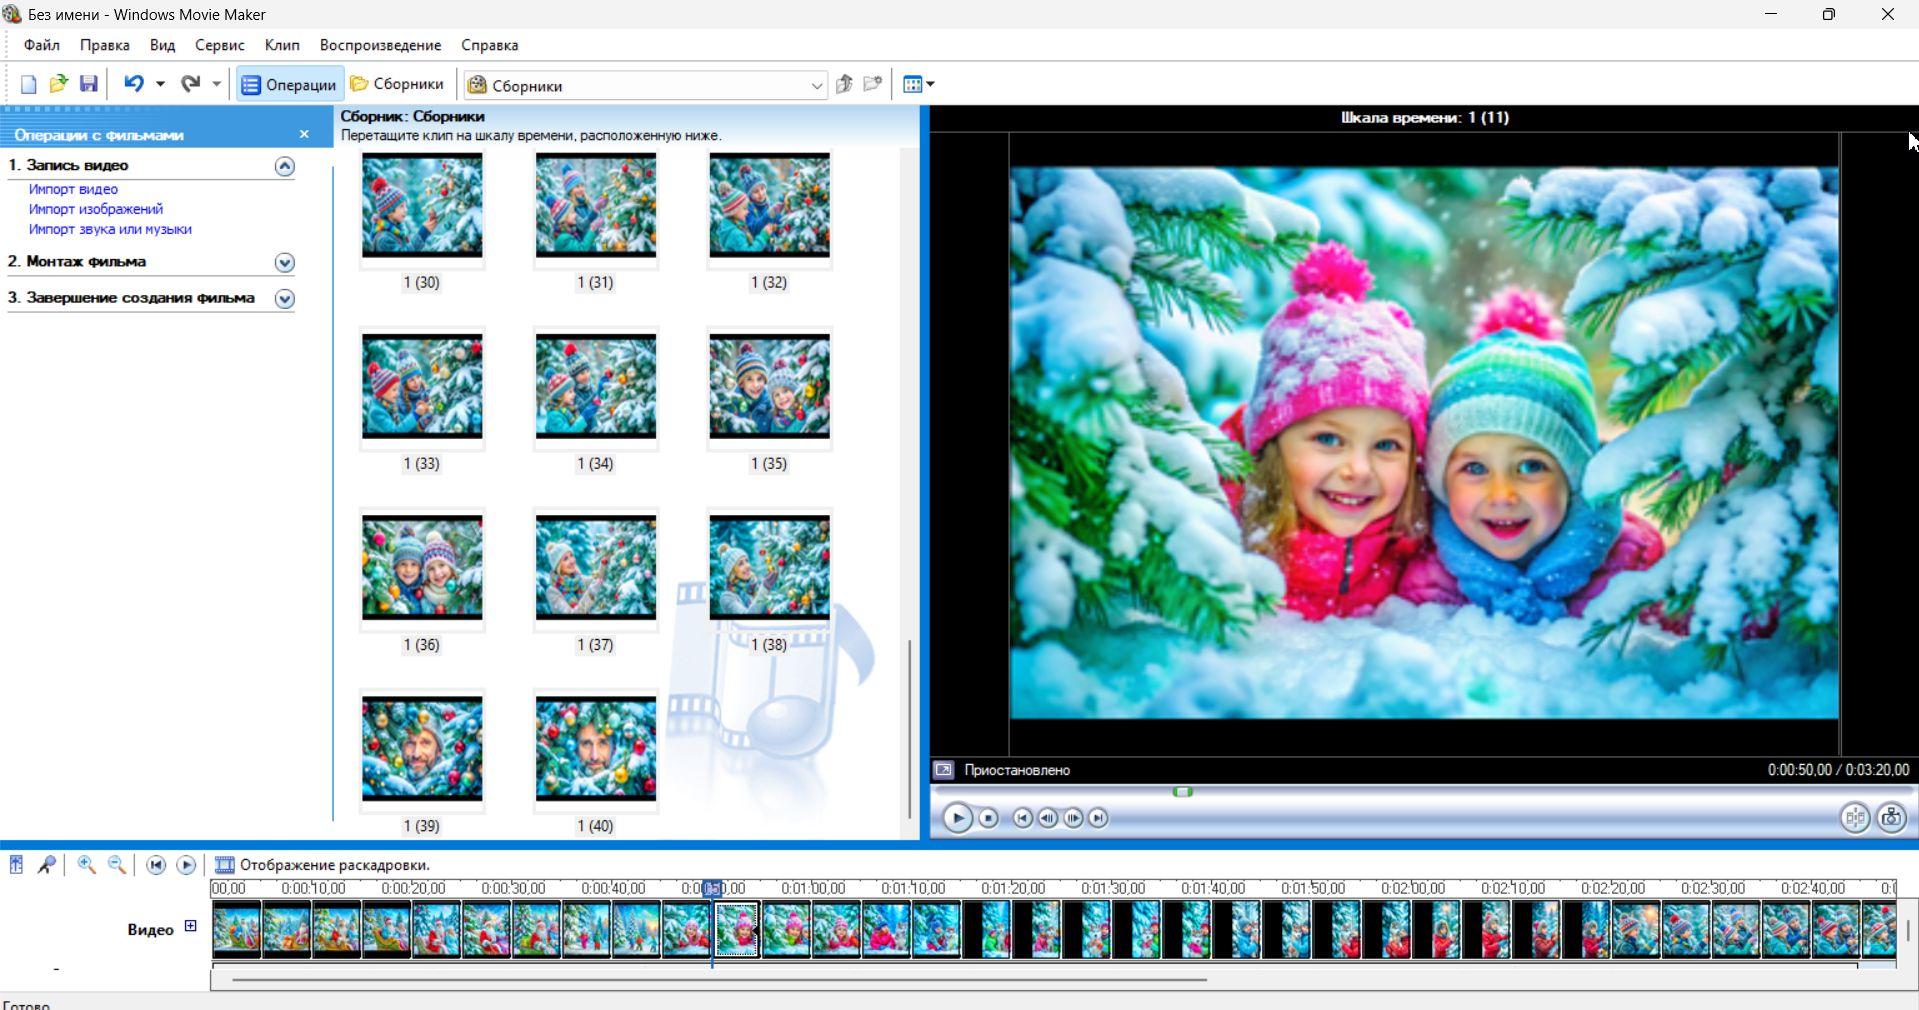Toggle the Операции tasks pane button
This screenshot has height=1010, width=1919.
pyautogui.click(x=289, y=85)
